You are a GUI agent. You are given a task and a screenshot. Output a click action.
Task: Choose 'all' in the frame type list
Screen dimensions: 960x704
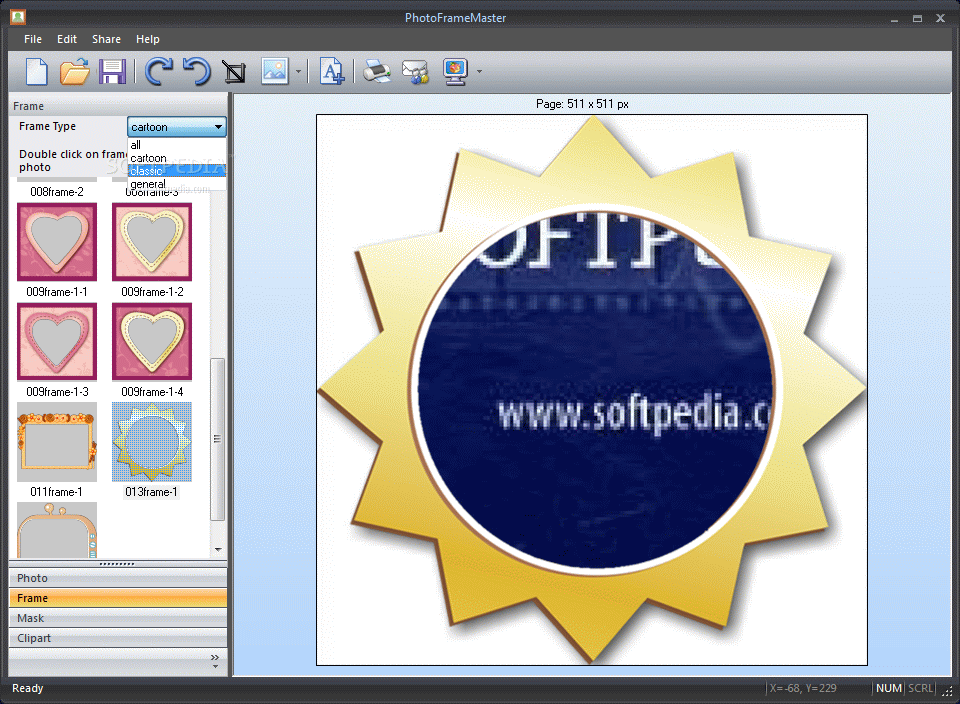click(x=177, y=145)
